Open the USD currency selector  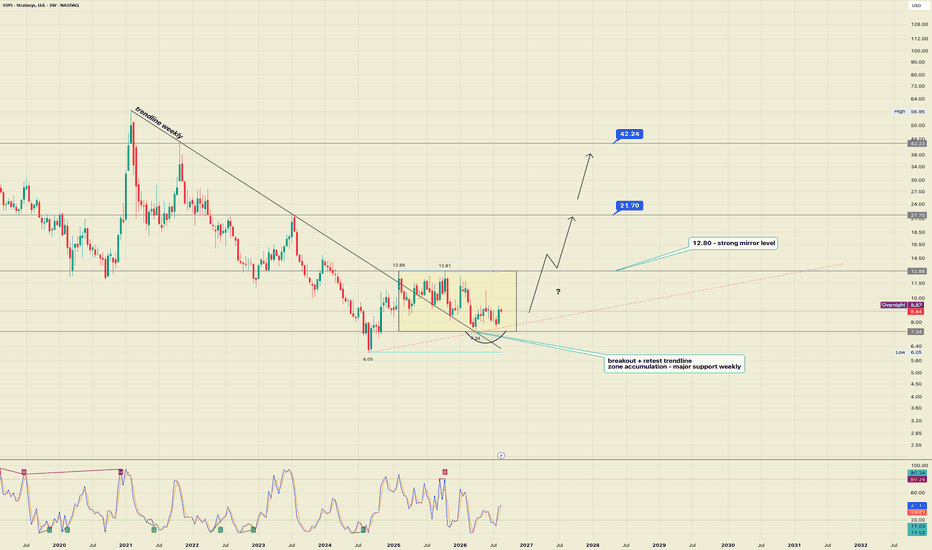tap(916, 5)
